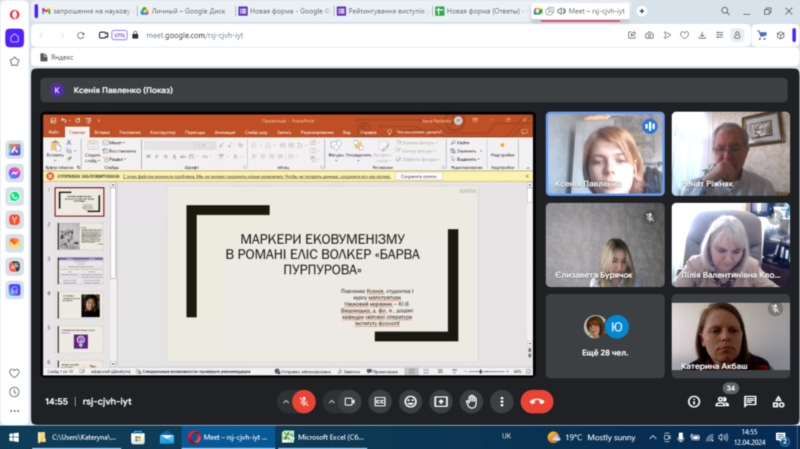
Task: Open the three-dot more options menu
Action: click(x=501, y=401)
